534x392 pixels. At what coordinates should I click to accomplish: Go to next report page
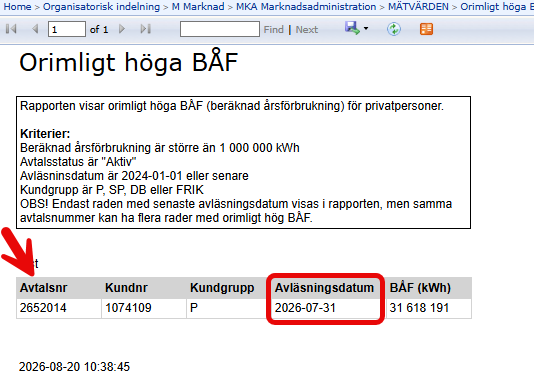click(x=122, y=29)
